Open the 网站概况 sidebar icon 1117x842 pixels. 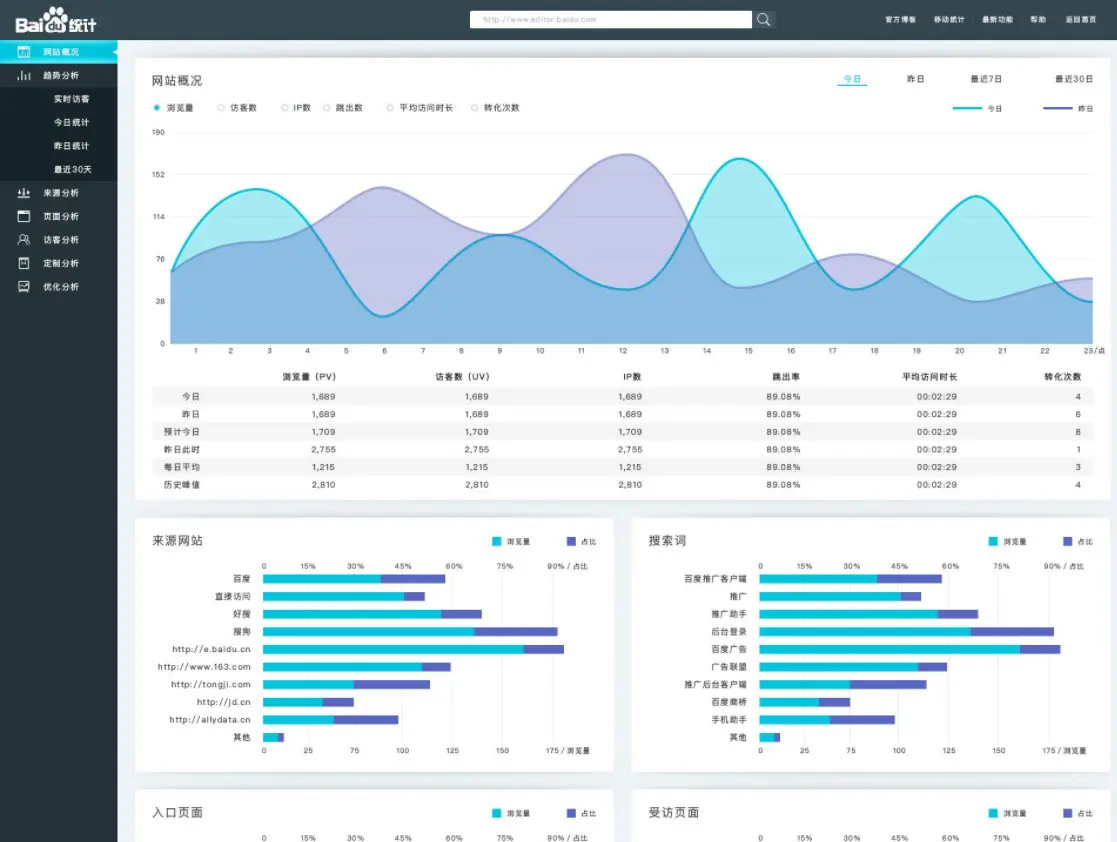[24, 51]
